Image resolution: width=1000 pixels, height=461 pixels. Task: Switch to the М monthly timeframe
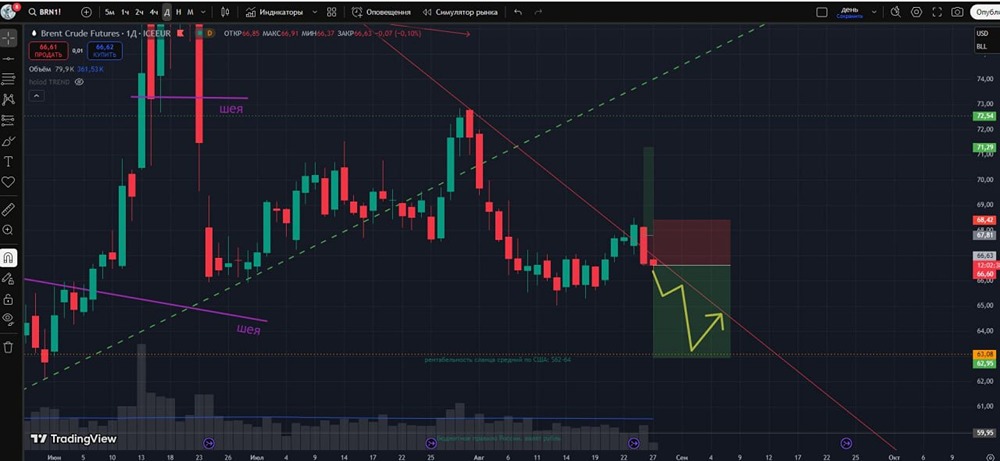[190, 12]
